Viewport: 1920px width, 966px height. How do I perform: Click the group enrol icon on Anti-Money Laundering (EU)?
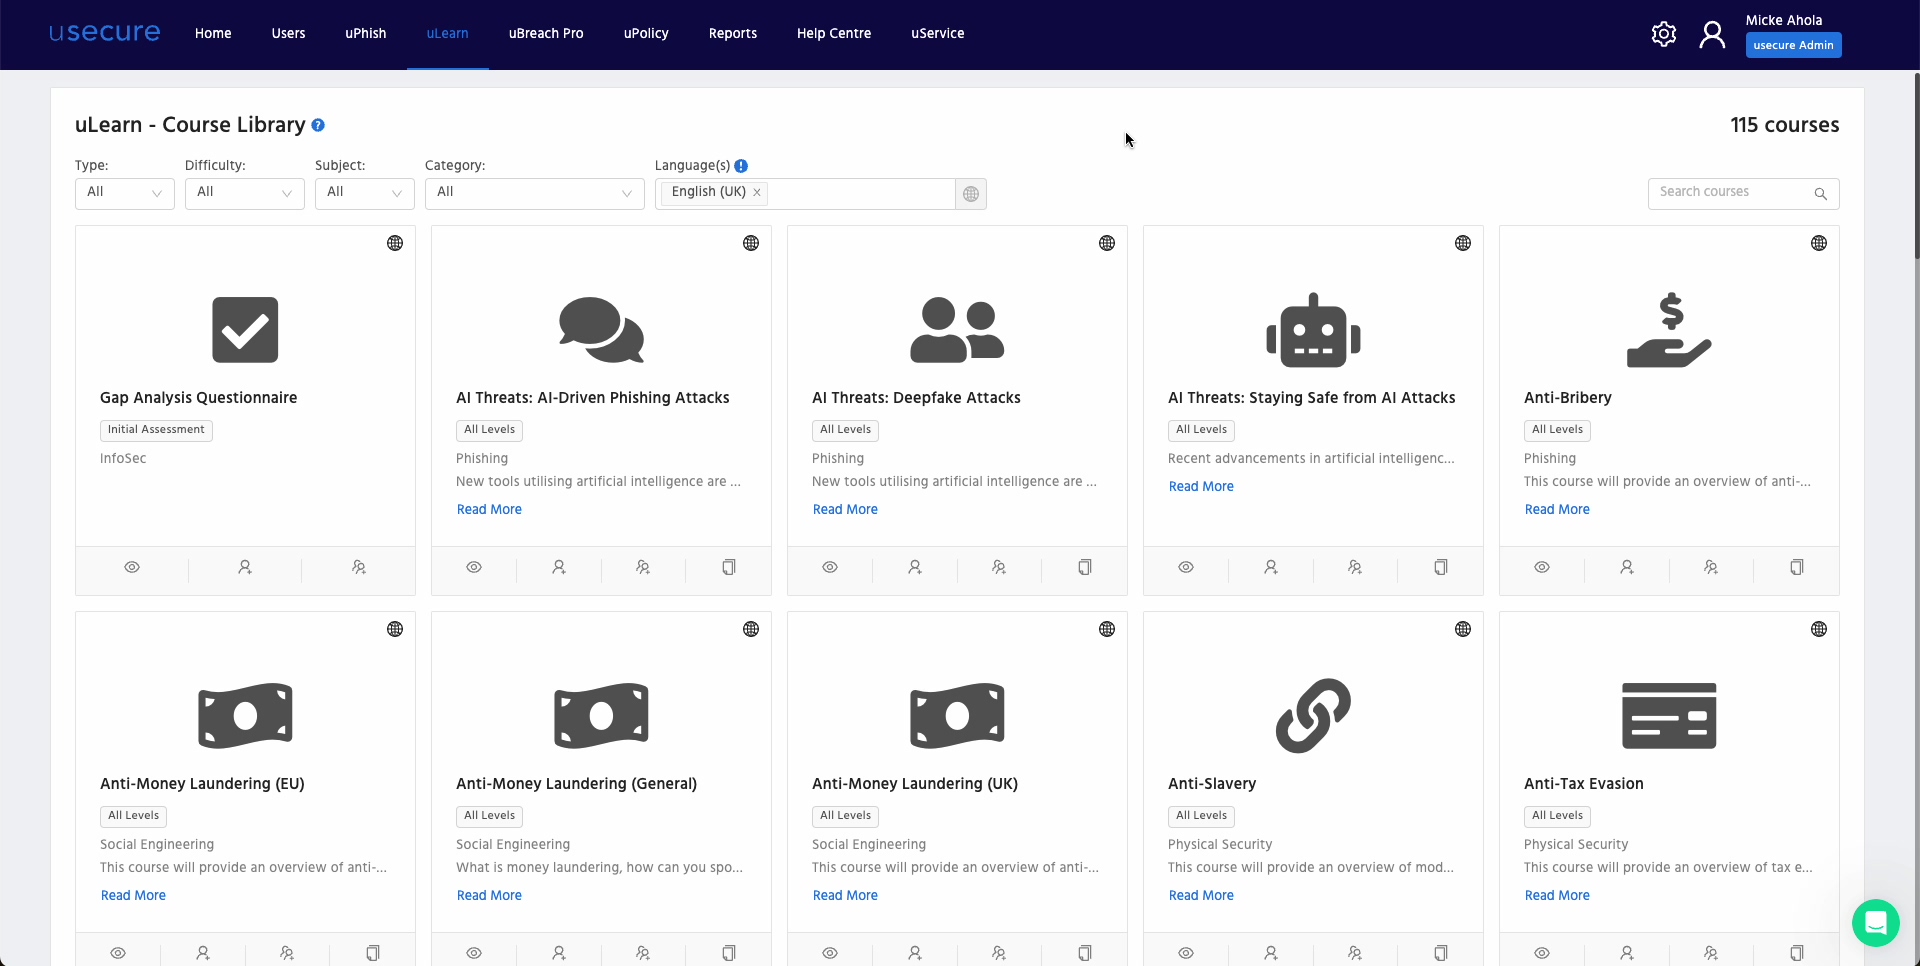point(287,954)
